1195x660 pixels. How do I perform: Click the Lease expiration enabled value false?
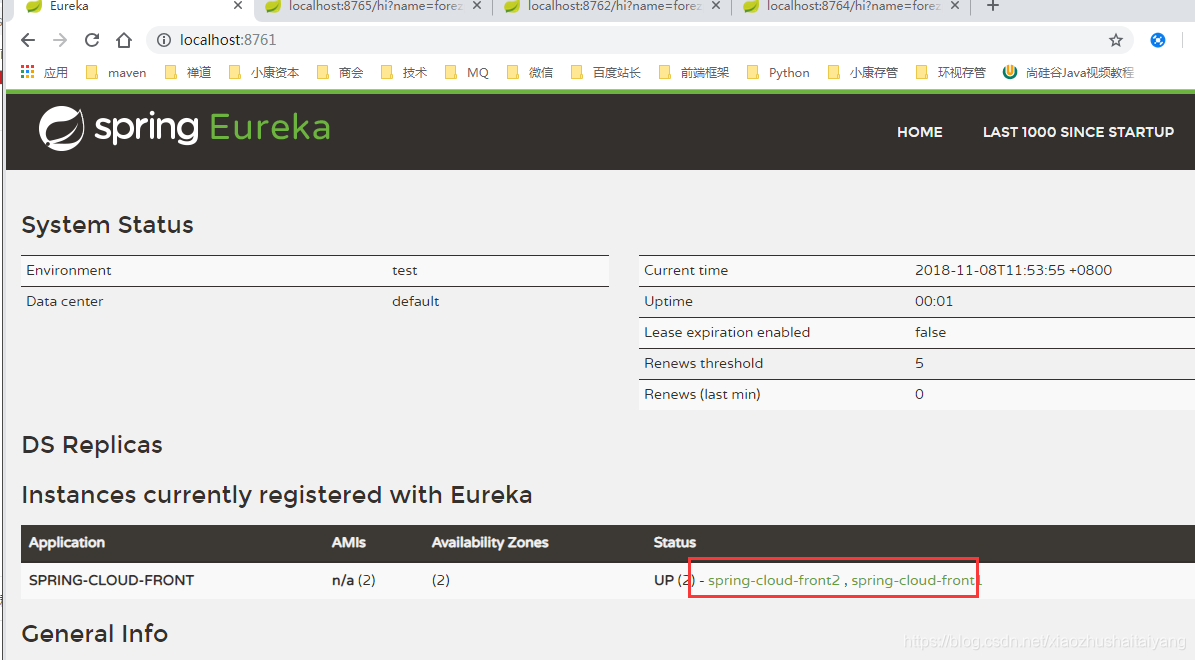click(x=930, y=332)
